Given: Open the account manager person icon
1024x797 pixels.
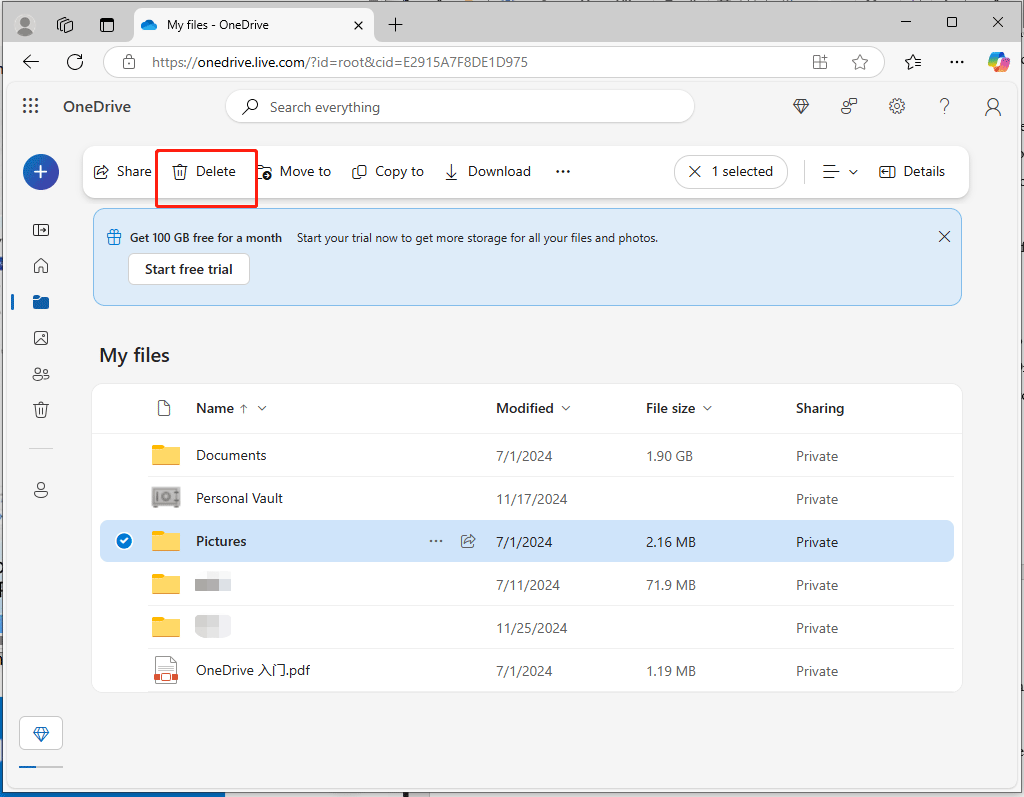Looking at the screenshot, I should click(993, 106).
